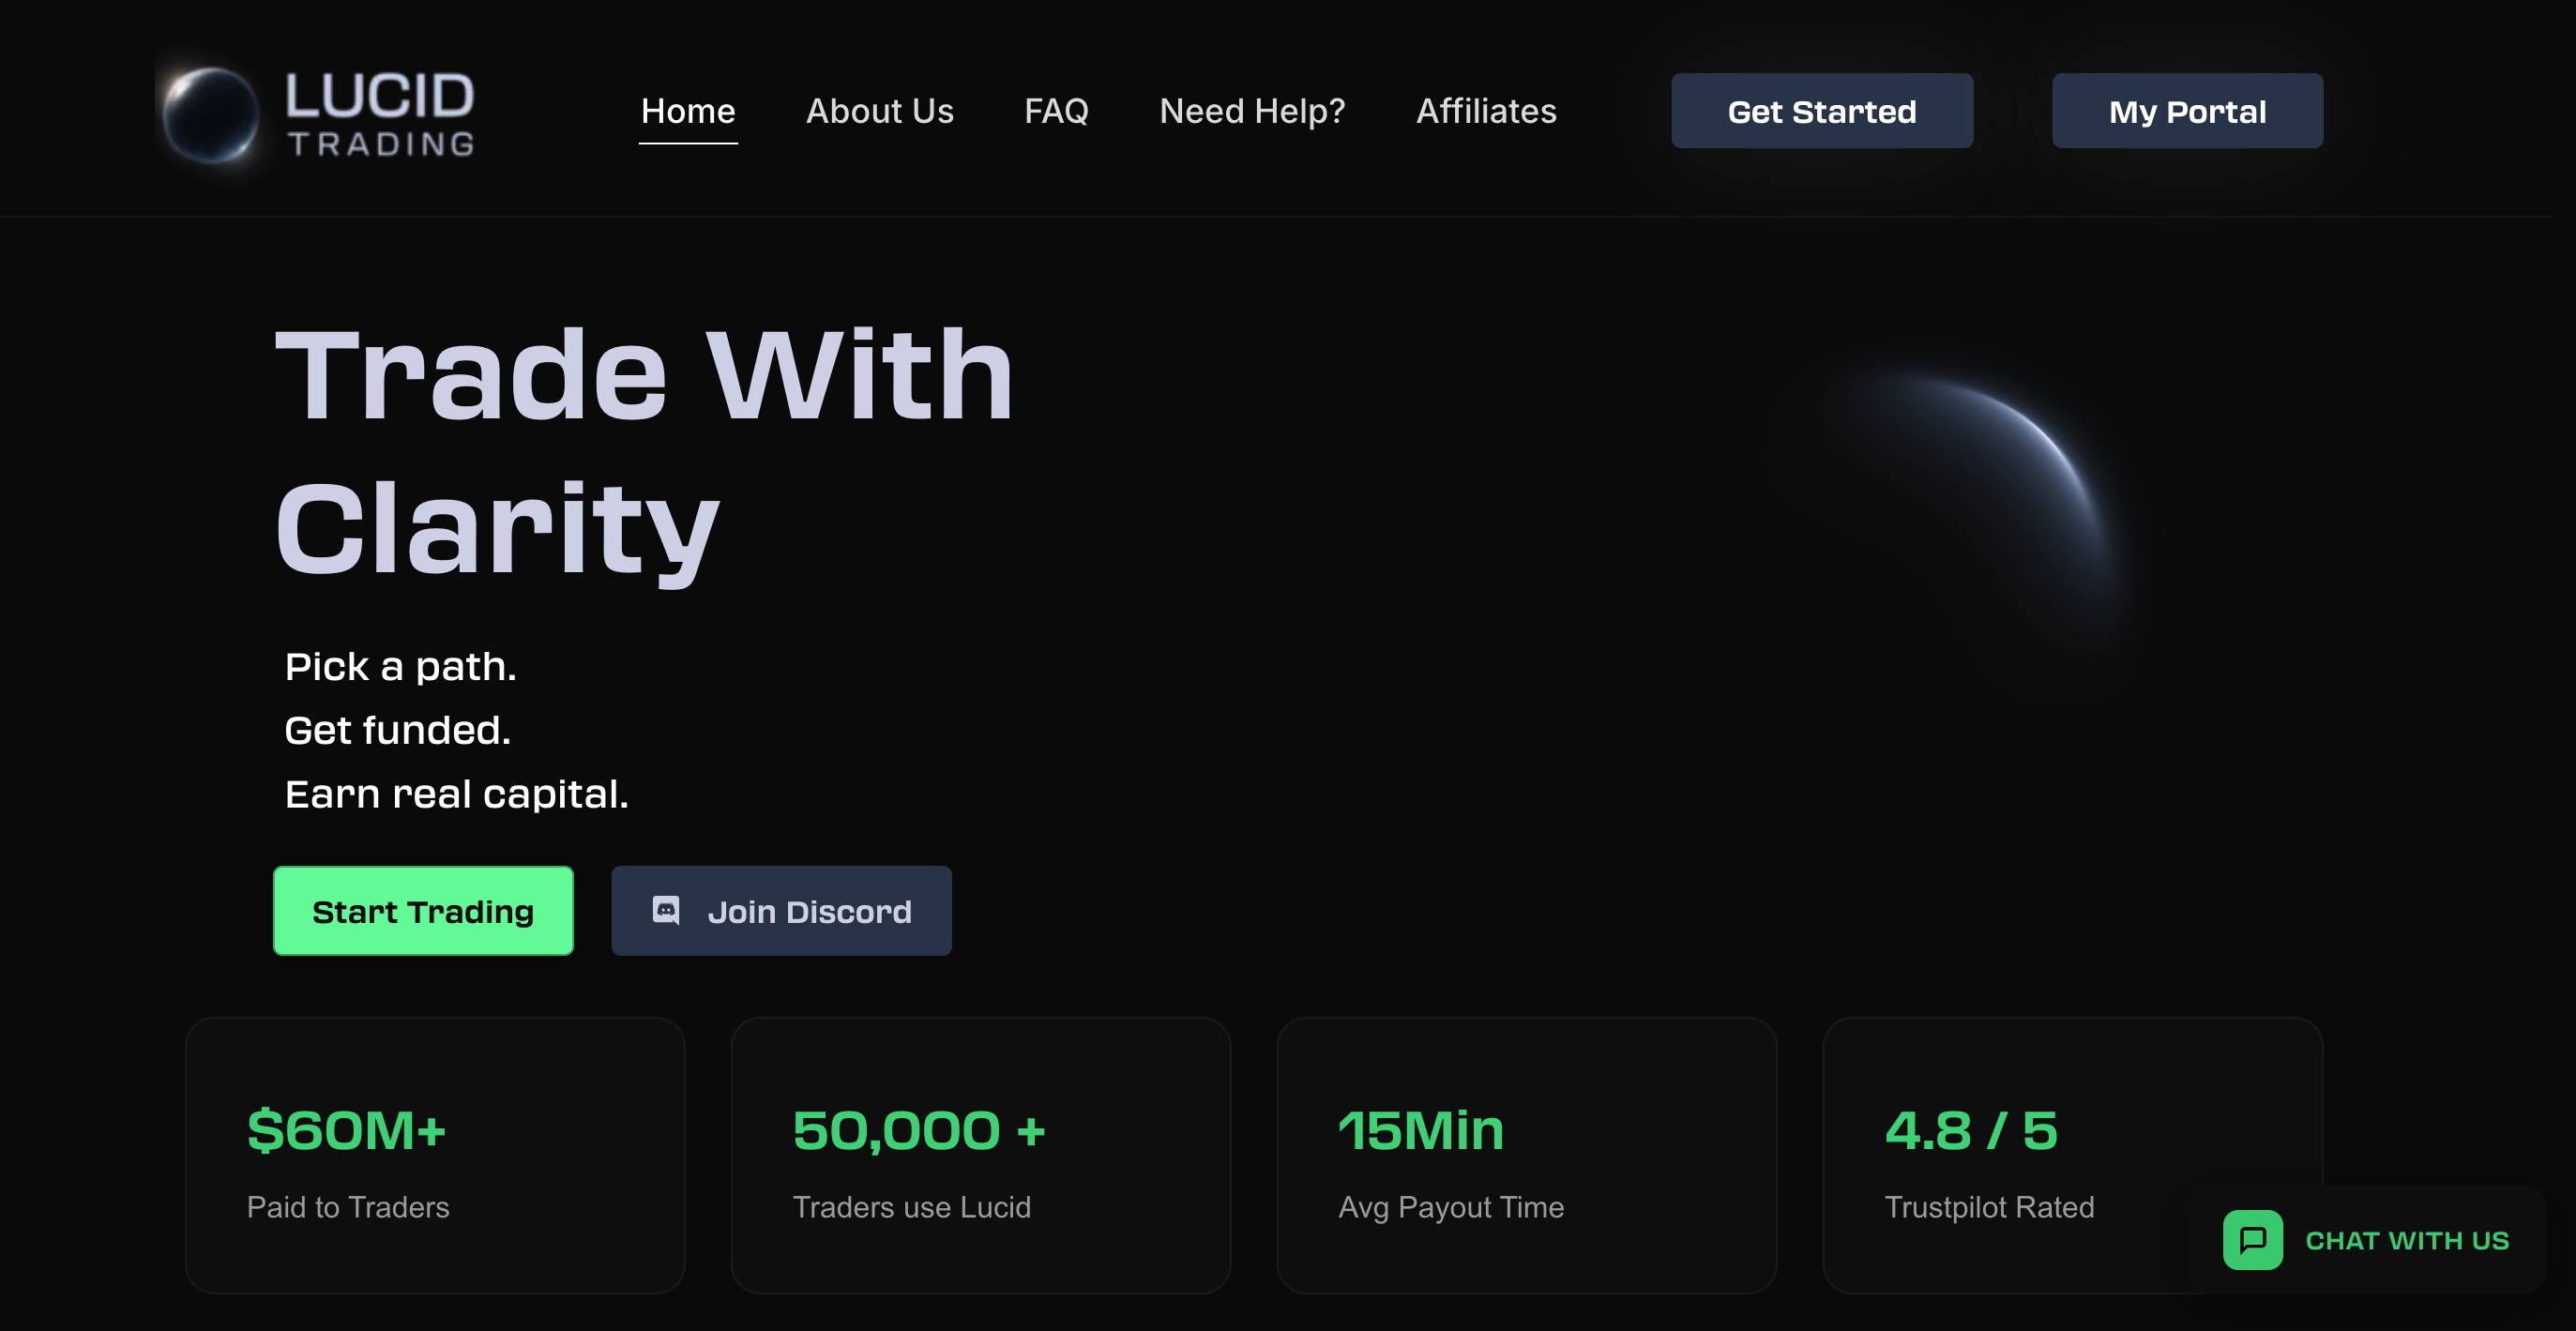Select Need Help? in navigation

1252,111
